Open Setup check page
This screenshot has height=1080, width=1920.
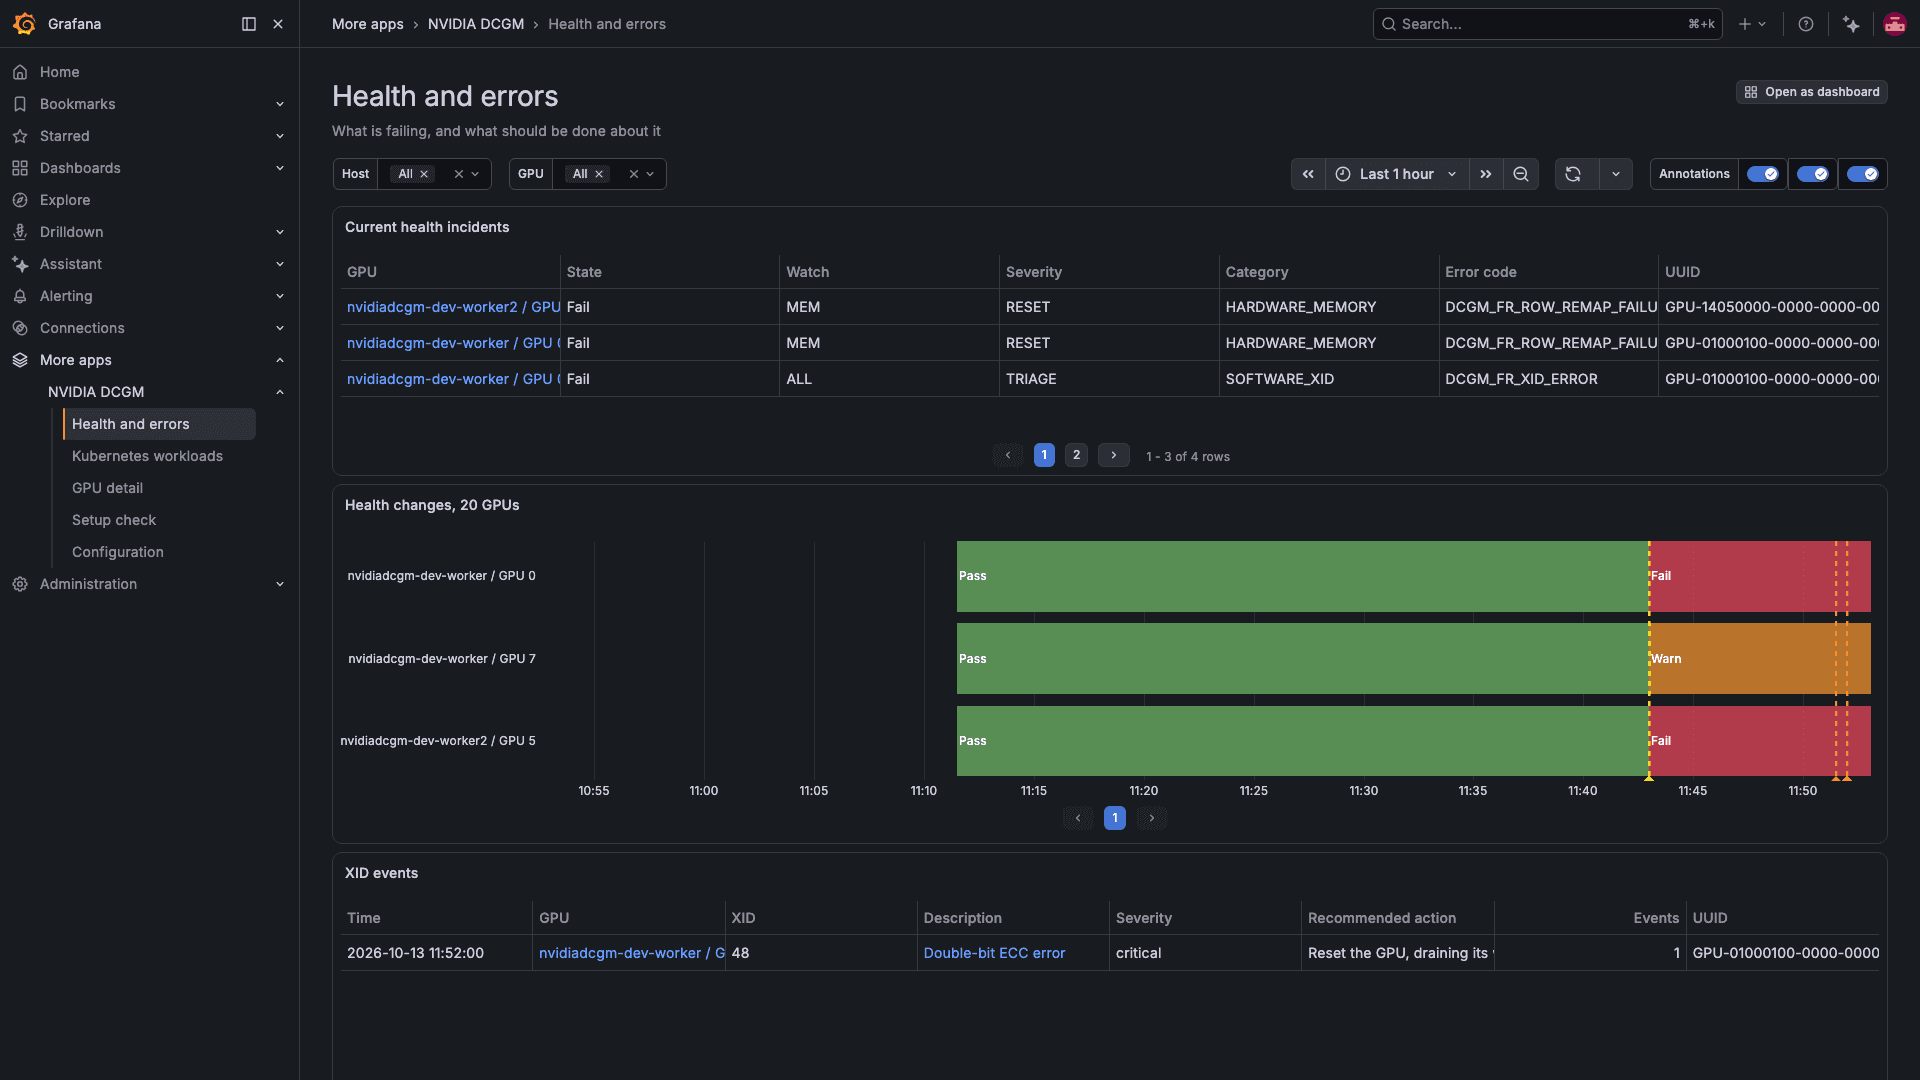tap(114, 520)
